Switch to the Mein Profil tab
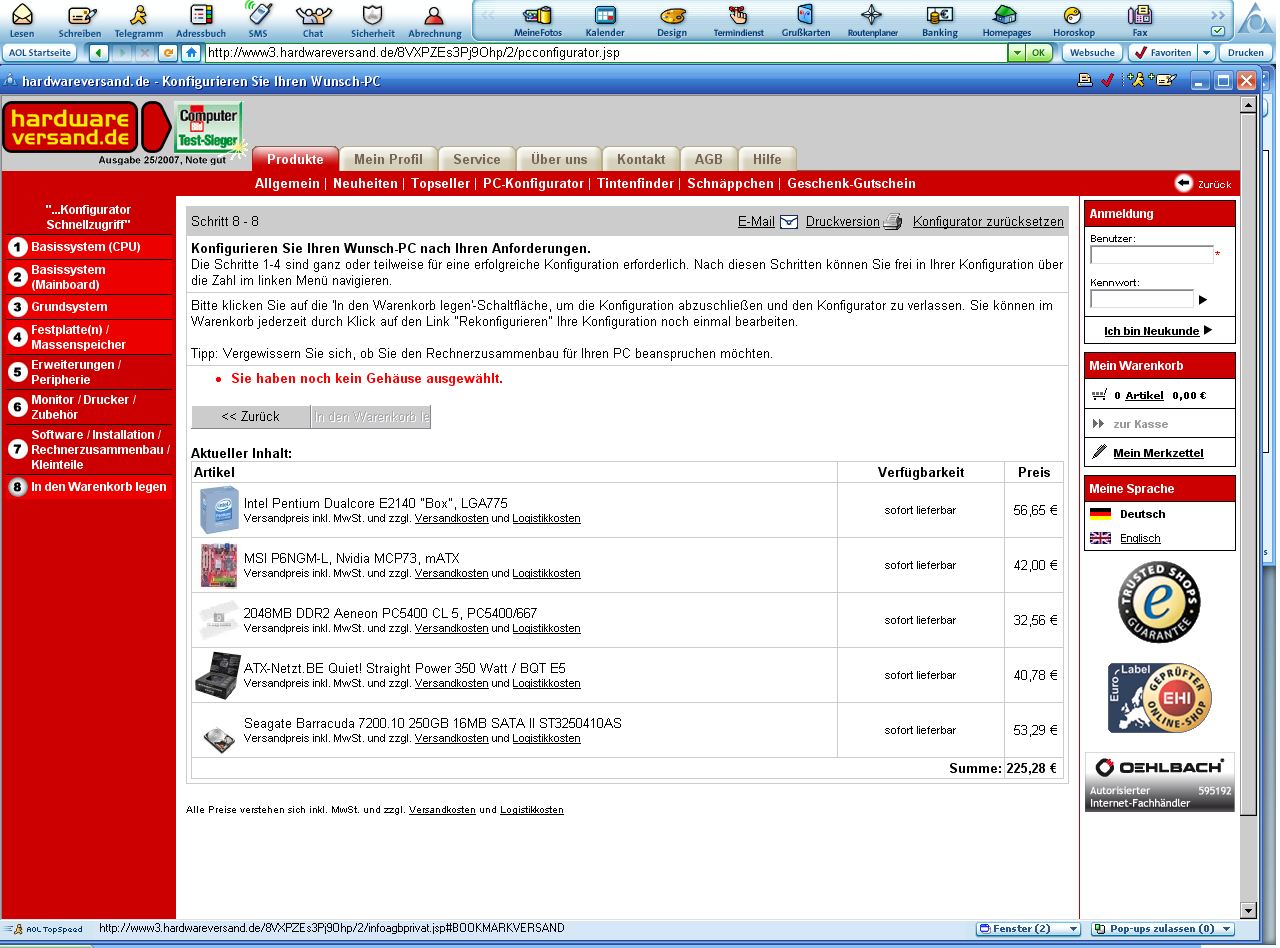Viewport: 1280px width, 948px height. pyautogui.click(x=388, y=159)
